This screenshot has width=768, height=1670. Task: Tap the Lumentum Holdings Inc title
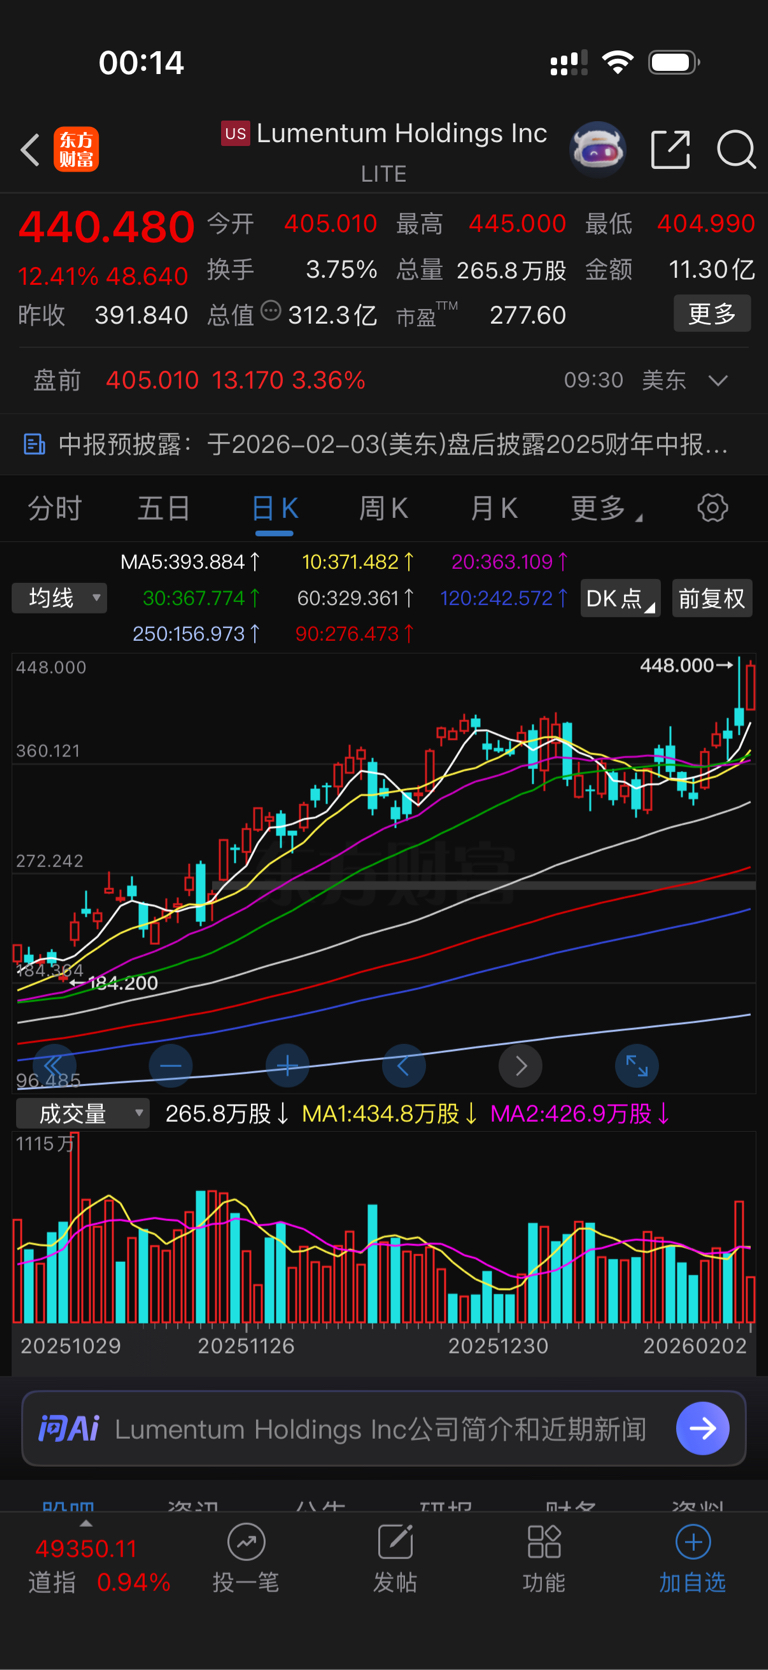coord(402,133)
